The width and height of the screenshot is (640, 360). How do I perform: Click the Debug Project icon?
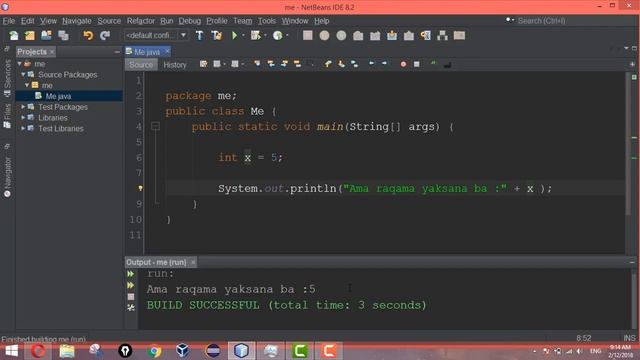click(256, 36)
